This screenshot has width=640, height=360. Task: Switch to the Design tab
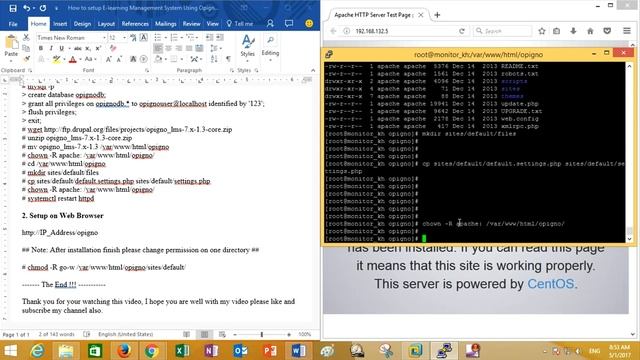tap(82, 24)
